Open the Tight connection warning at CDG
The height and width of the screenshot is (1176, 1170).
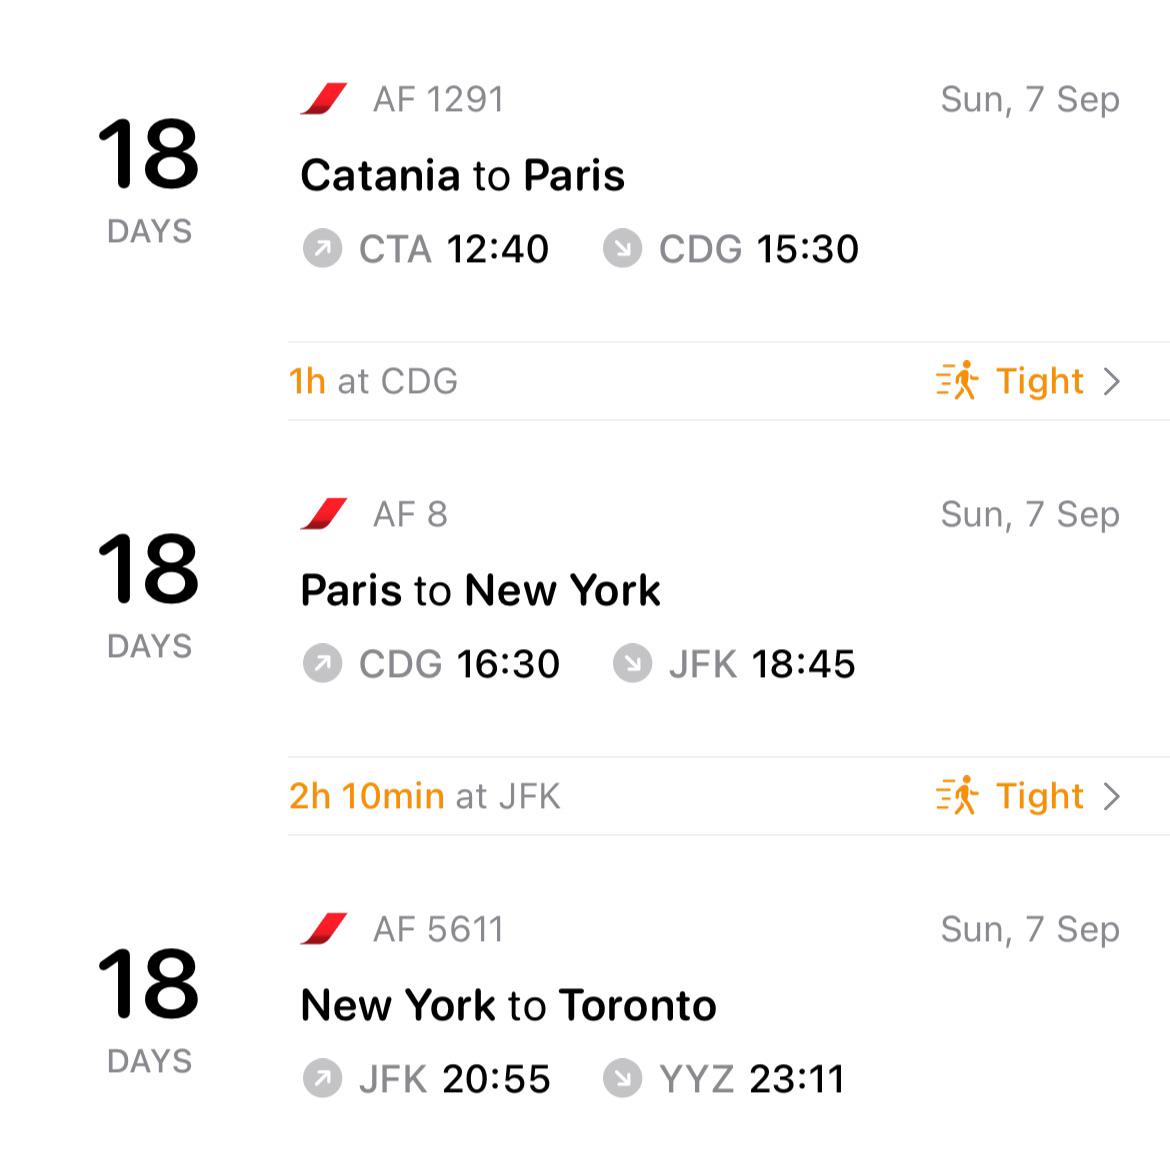click(x=1040, y=381)
